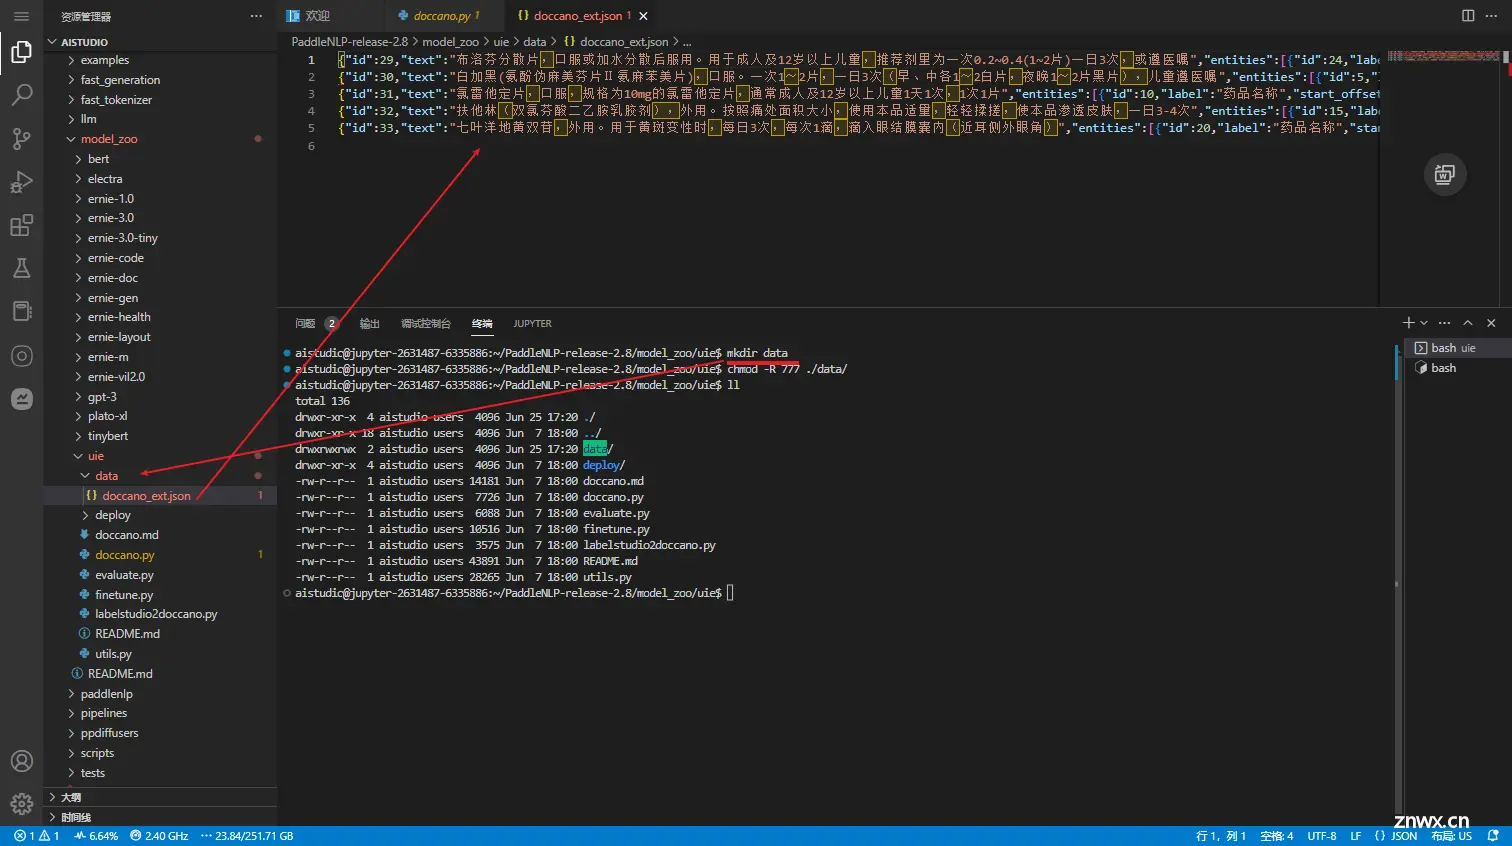Open the 调试控制台 debug console tab
This screenshot has width=1512, height=846.
click(x=426, y=323)
